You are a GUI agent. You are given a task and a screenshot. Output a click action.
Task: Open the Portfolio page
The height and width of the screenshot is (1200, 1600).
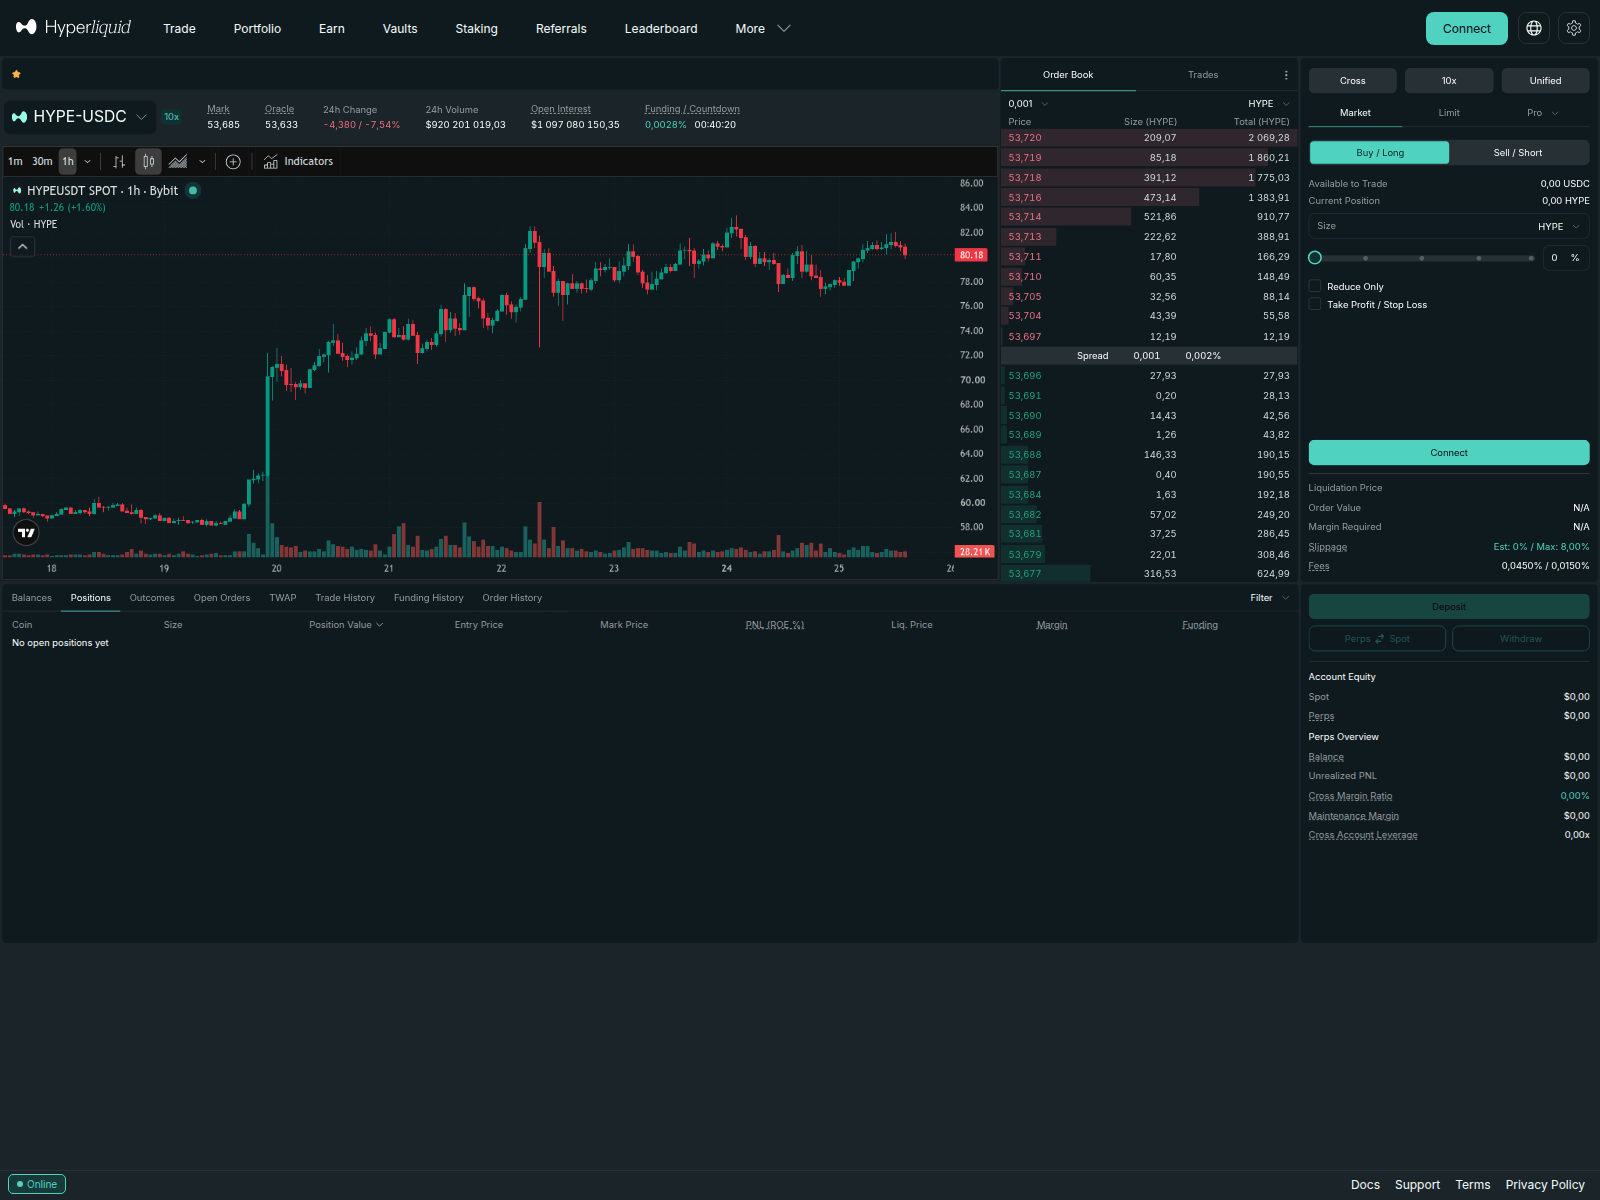pyautogui.click(x=257, y=28)
